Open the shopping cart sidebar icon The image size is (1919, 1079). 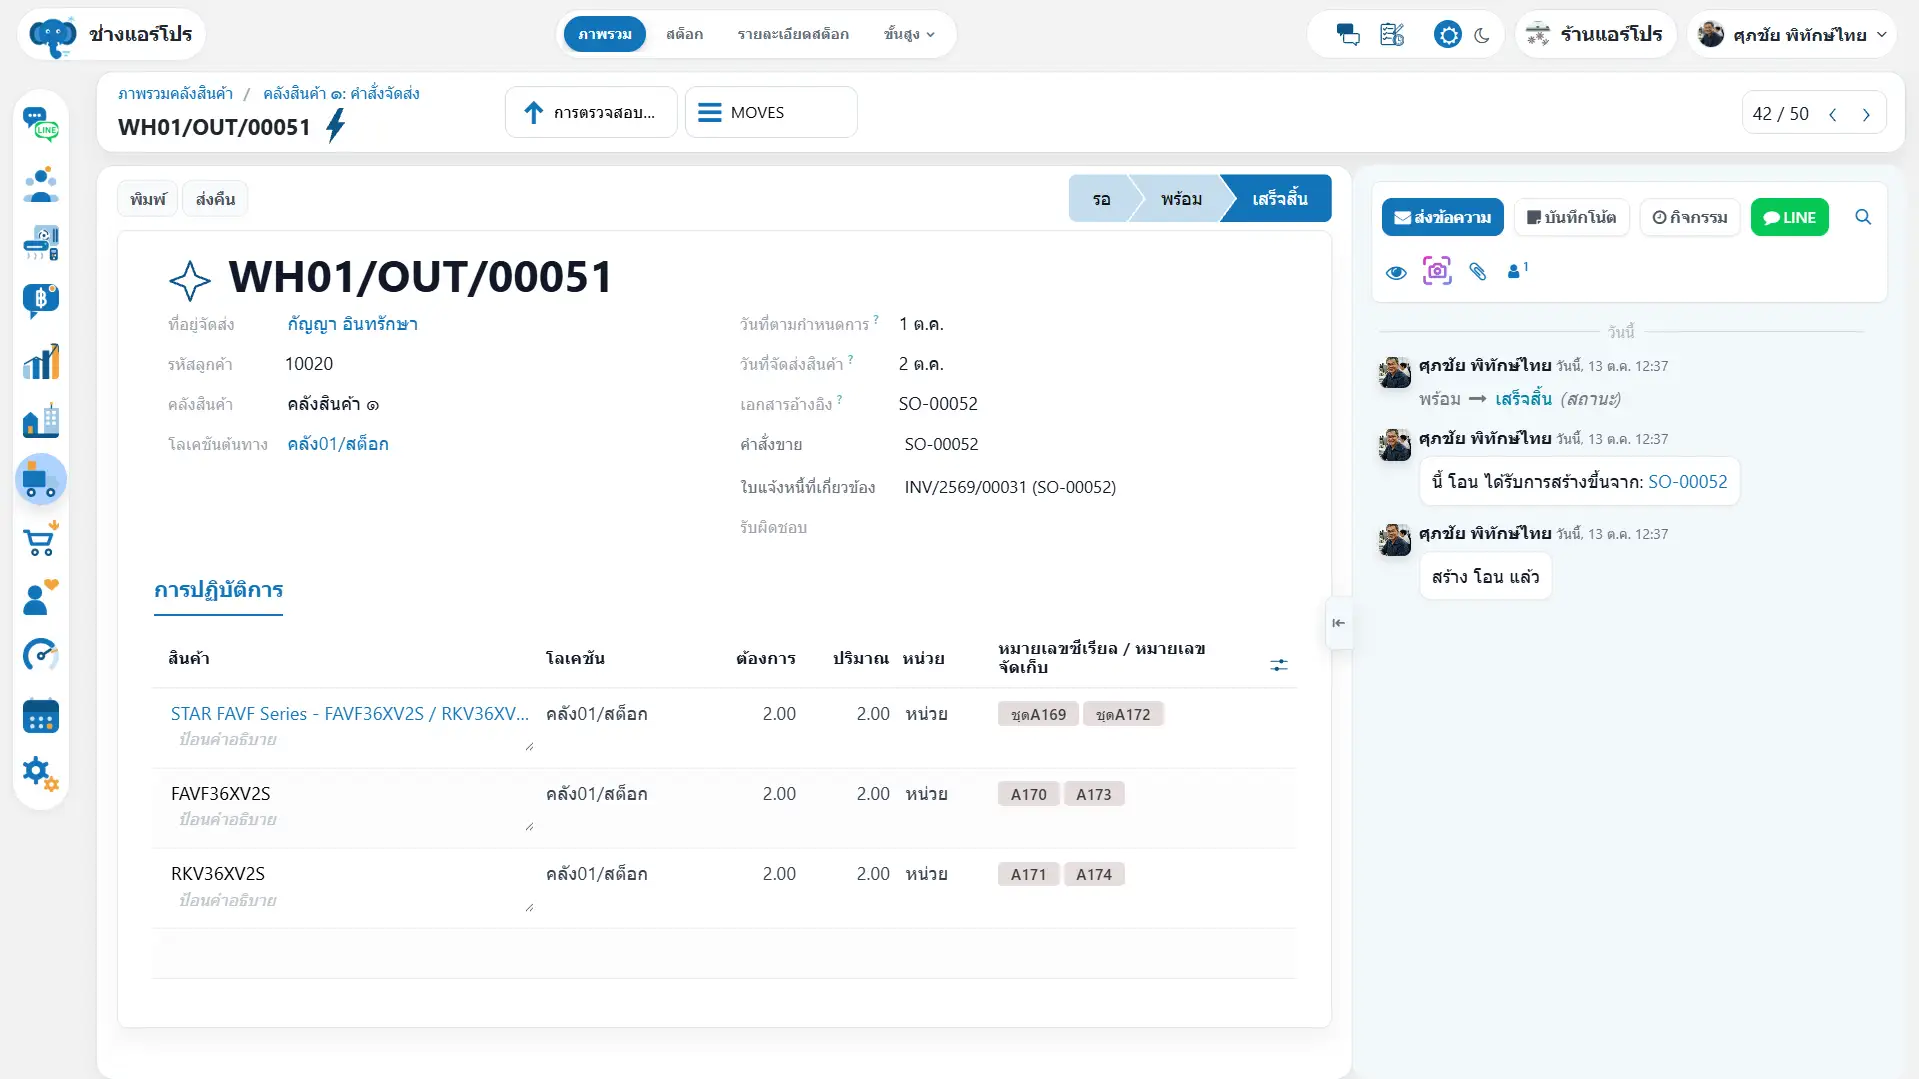pos(41,540)
